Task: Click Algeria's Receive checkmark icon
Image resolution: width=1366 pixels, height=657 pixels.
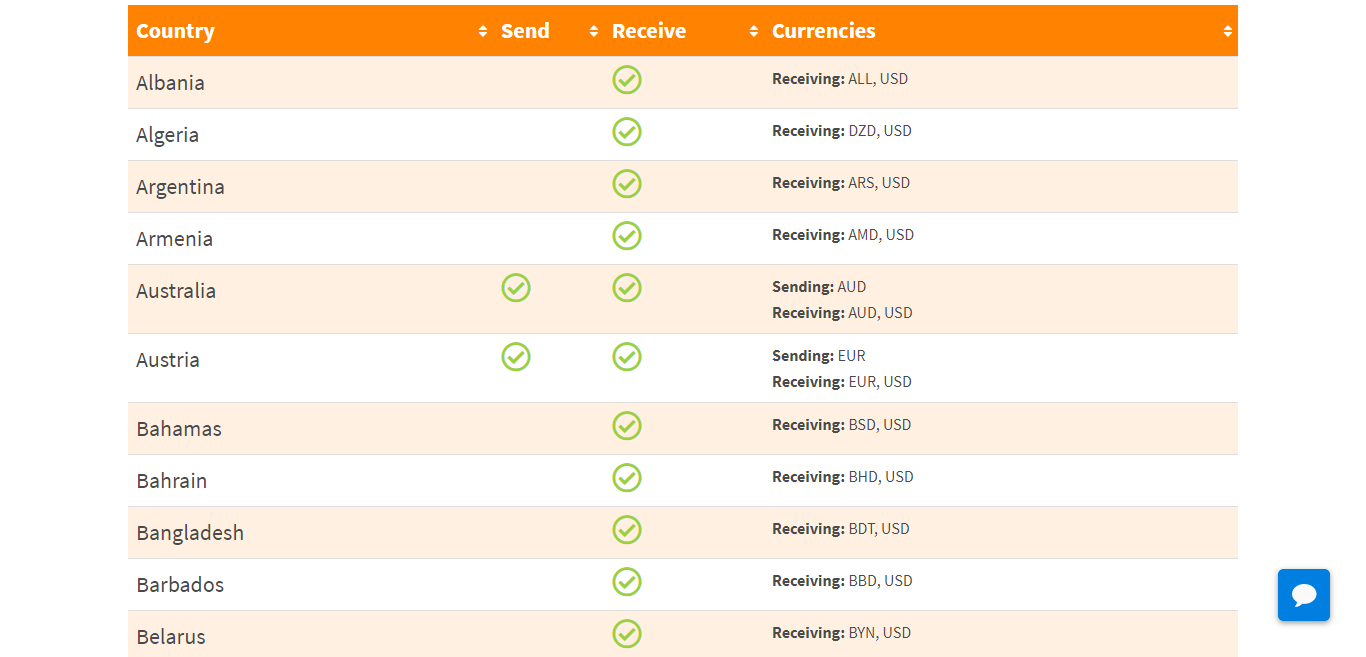Action: 627,132
